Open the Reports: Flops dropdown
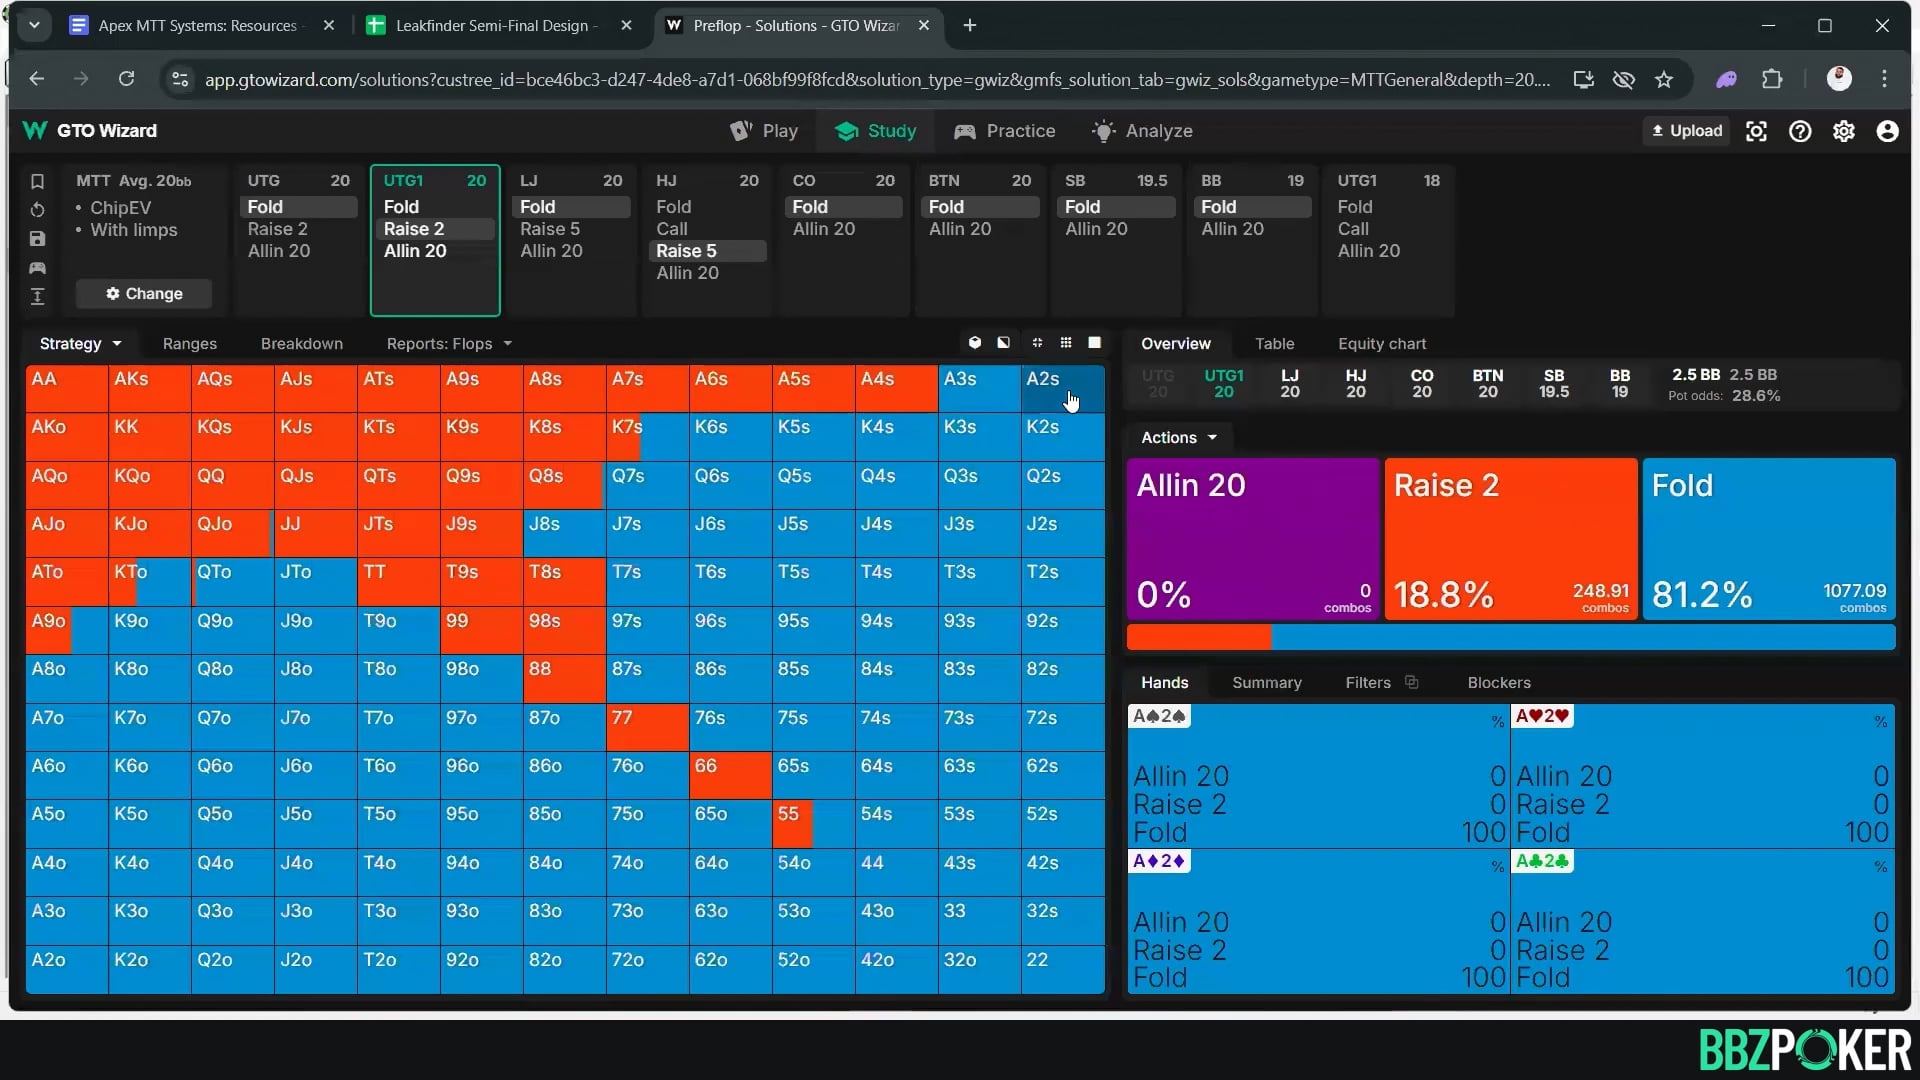The height and width of the screenshot is (1080, 1920). pyautogui.click(x=449, y=343)
